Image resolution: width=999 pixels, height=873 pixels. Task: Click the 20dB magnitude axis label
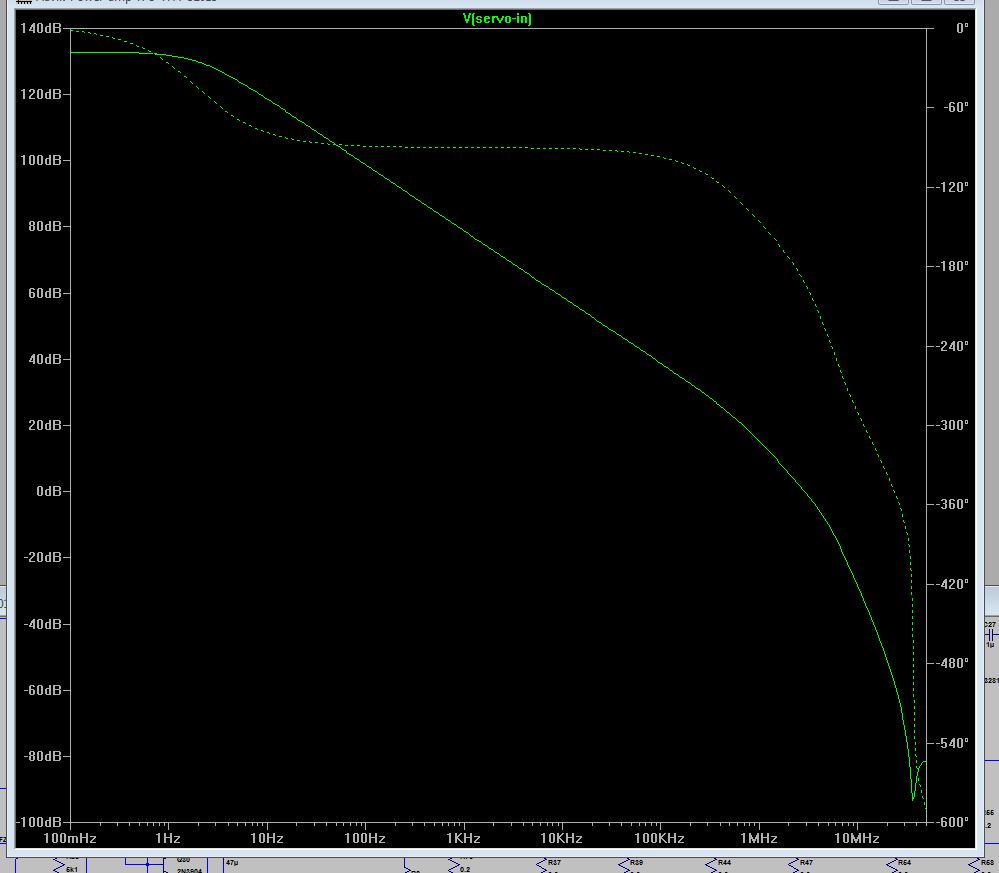45,425
